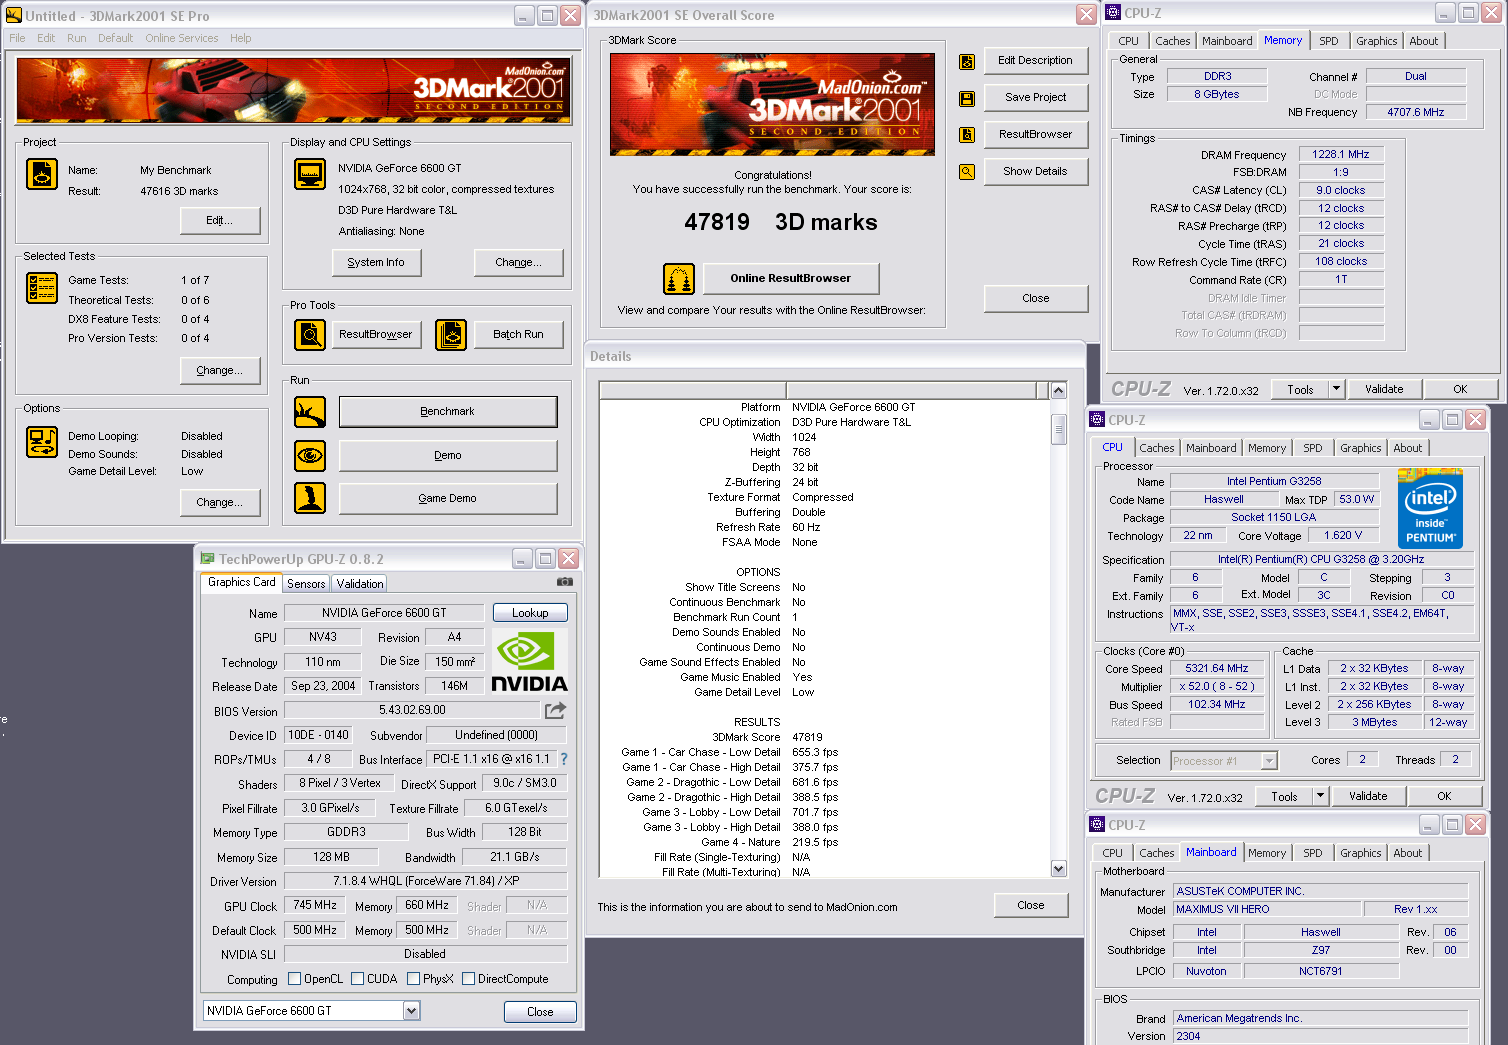
Task: Open the File menu in 3DMark2001
Action: pos(17,38)
